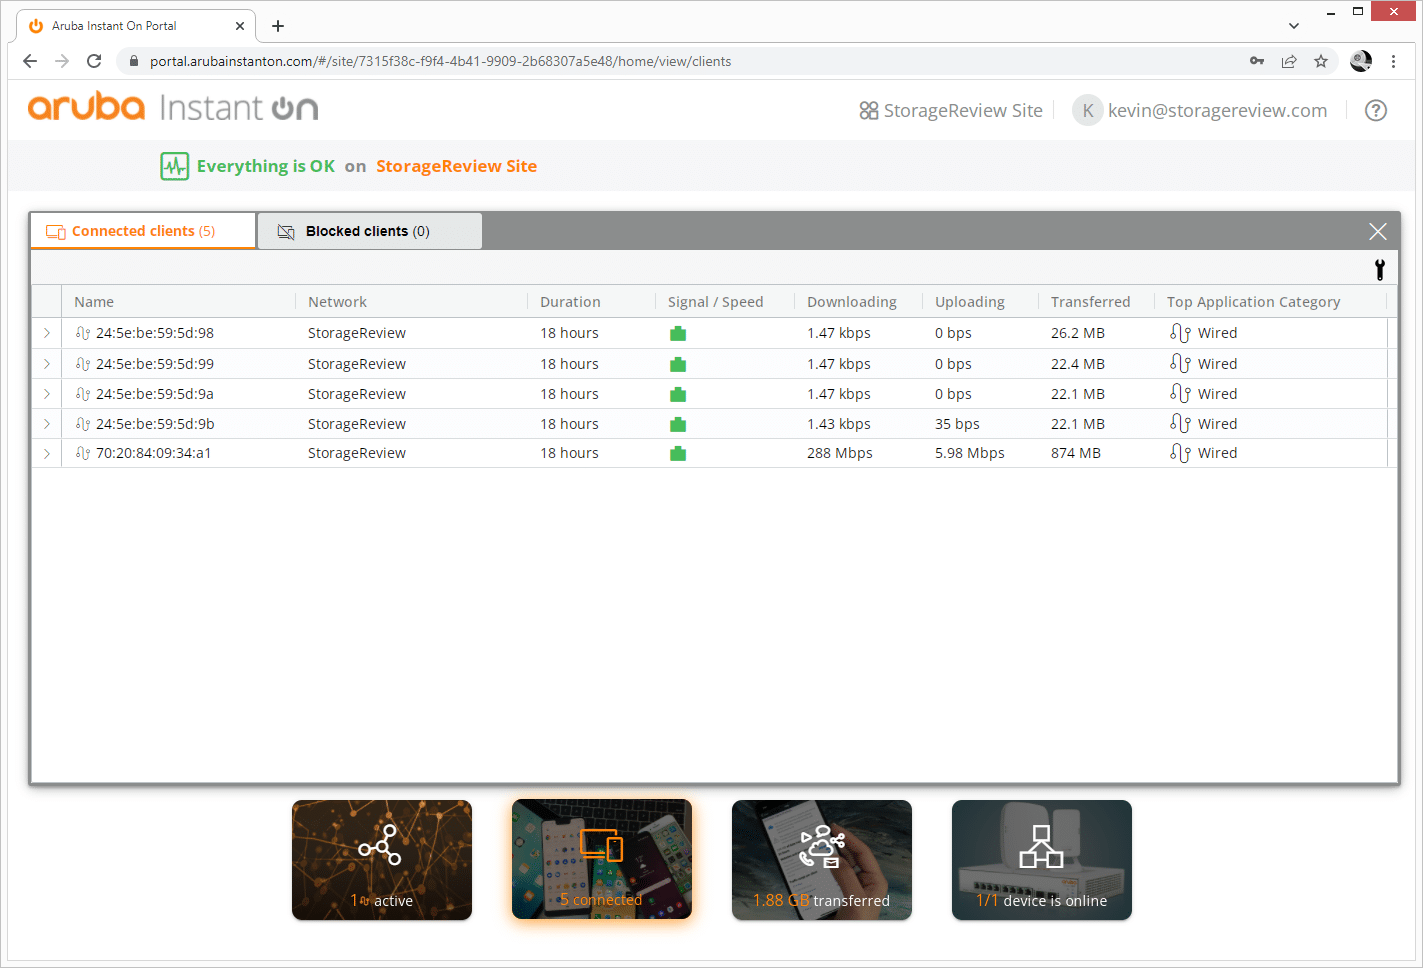Expand row for client 24:5e:be:59:5d:9b
1423x968 pixels.
click(x=47, y=424)
